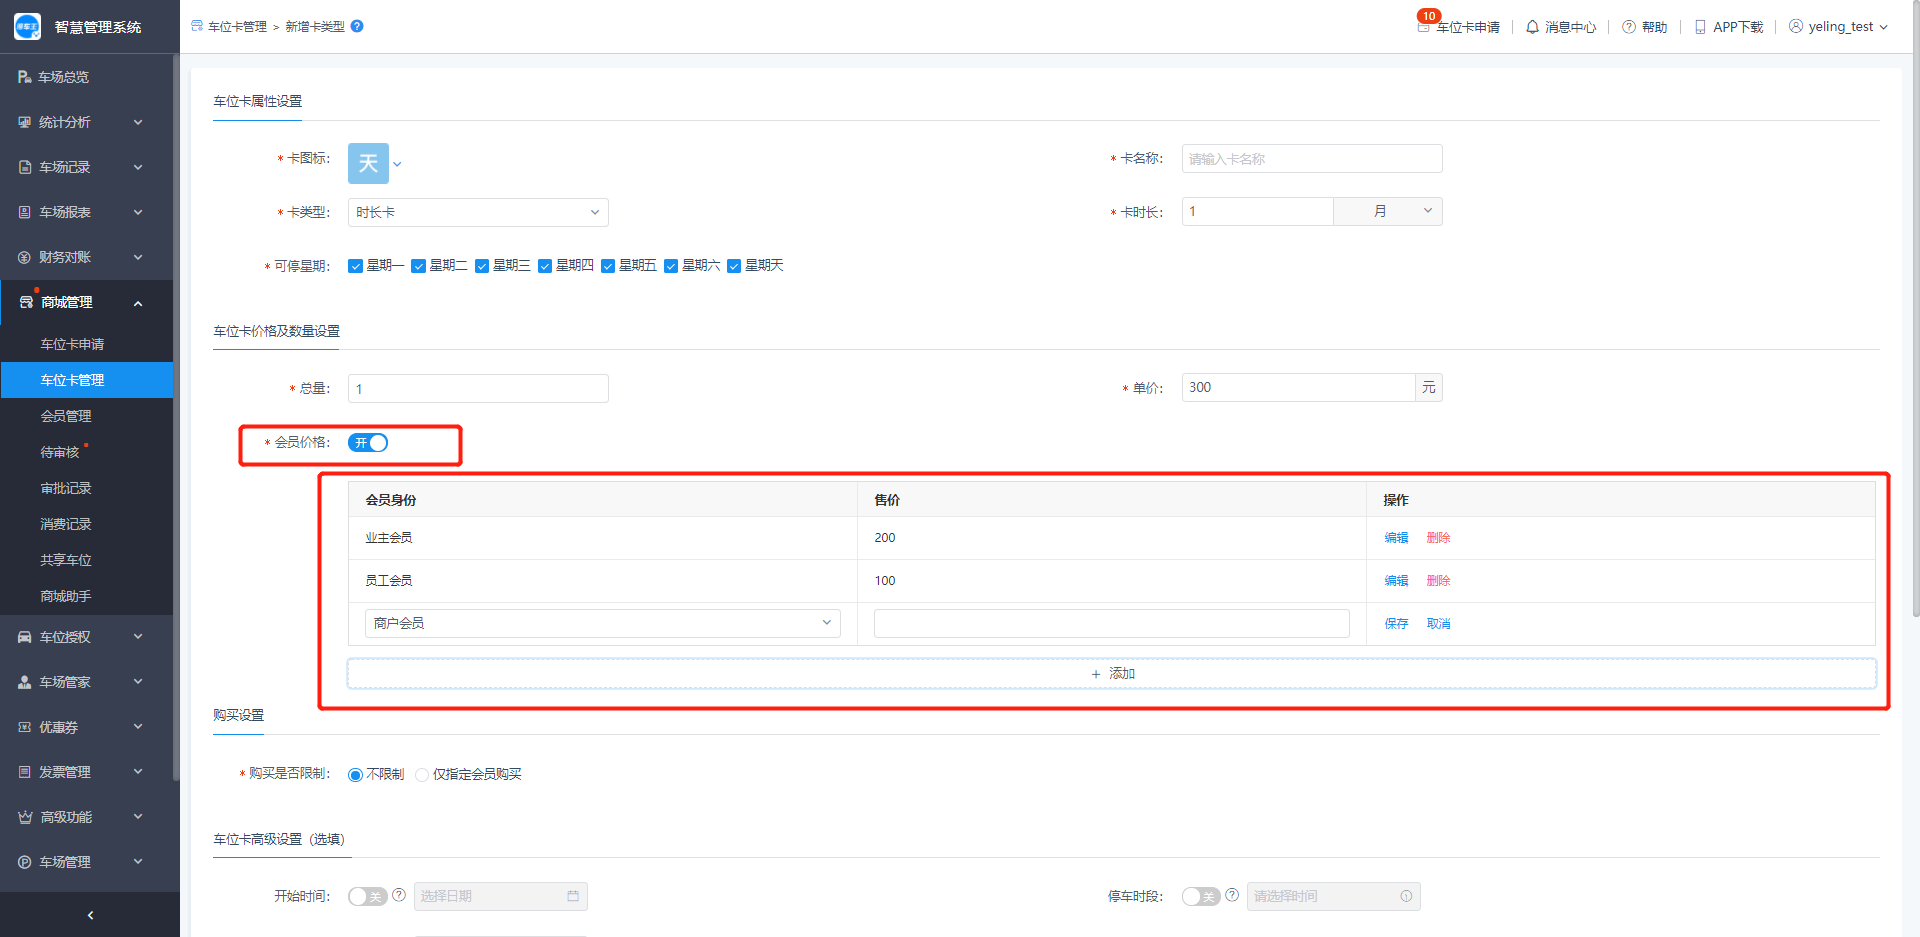Expand the 车位授权 sidebar menu
The width and height of the screenshot is (1920, 937).
[x=138, y=637]
